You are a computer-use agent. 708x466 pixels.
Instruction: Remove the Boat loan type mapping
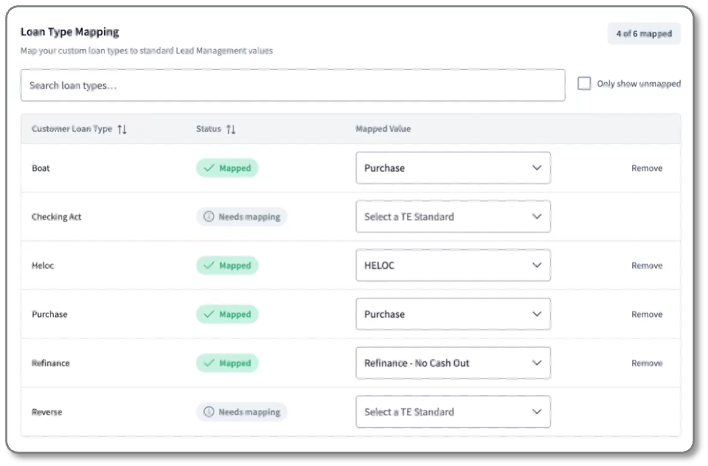(x=647, y=168)
